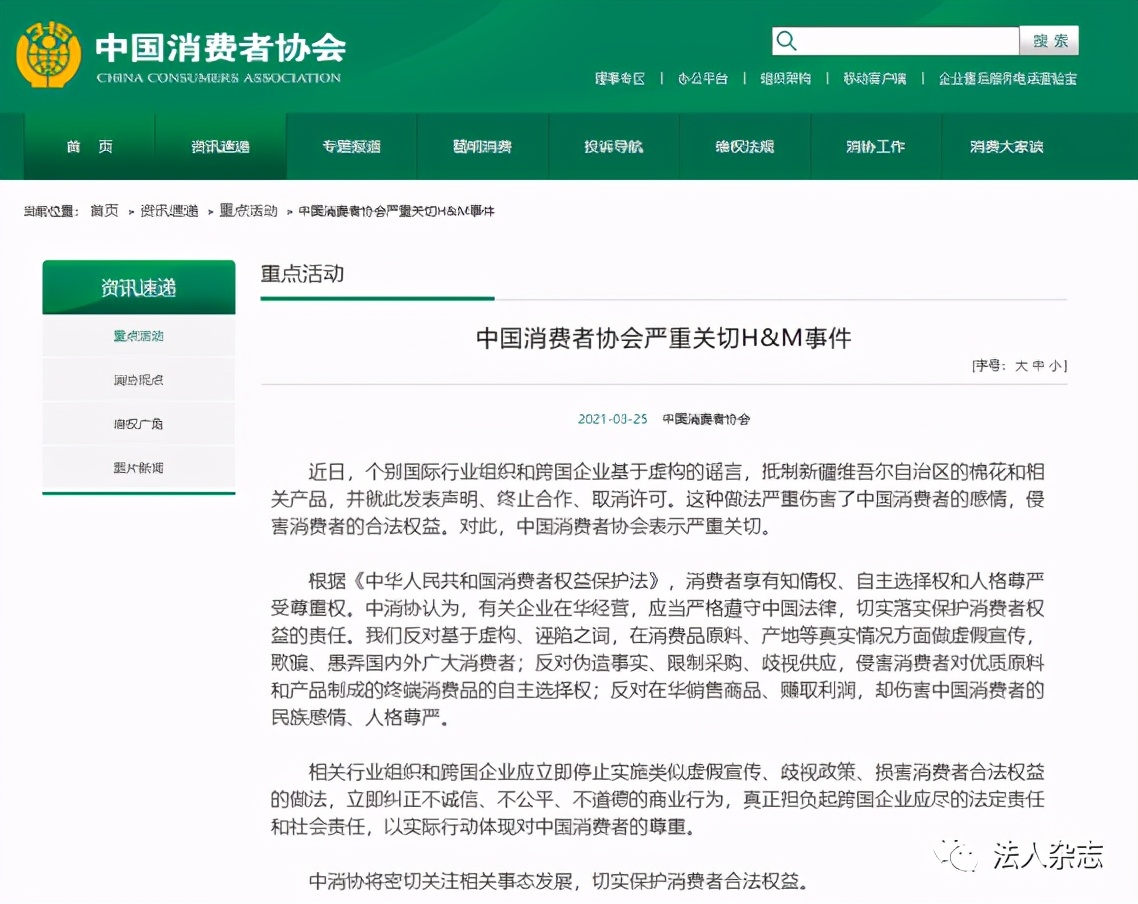Image resolution: width=1138 pixels, height=904 pixels.
Task: Open the 专题报道 navigation menu
Action: pyautogui.click(x=350, y=146)
